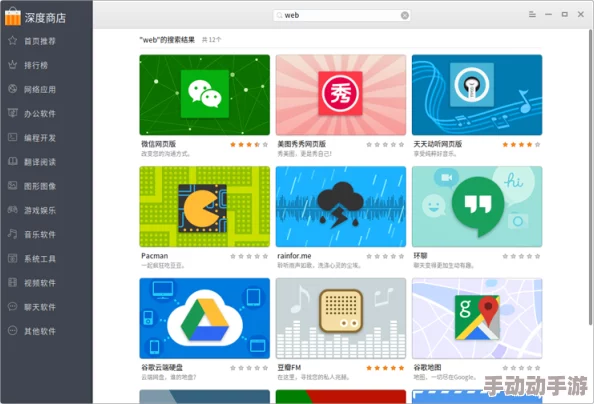Select the 游戏娱乐 gamepad icon
Image resolution: width=594 pixels, height=404 pixels.
[13, 210]
